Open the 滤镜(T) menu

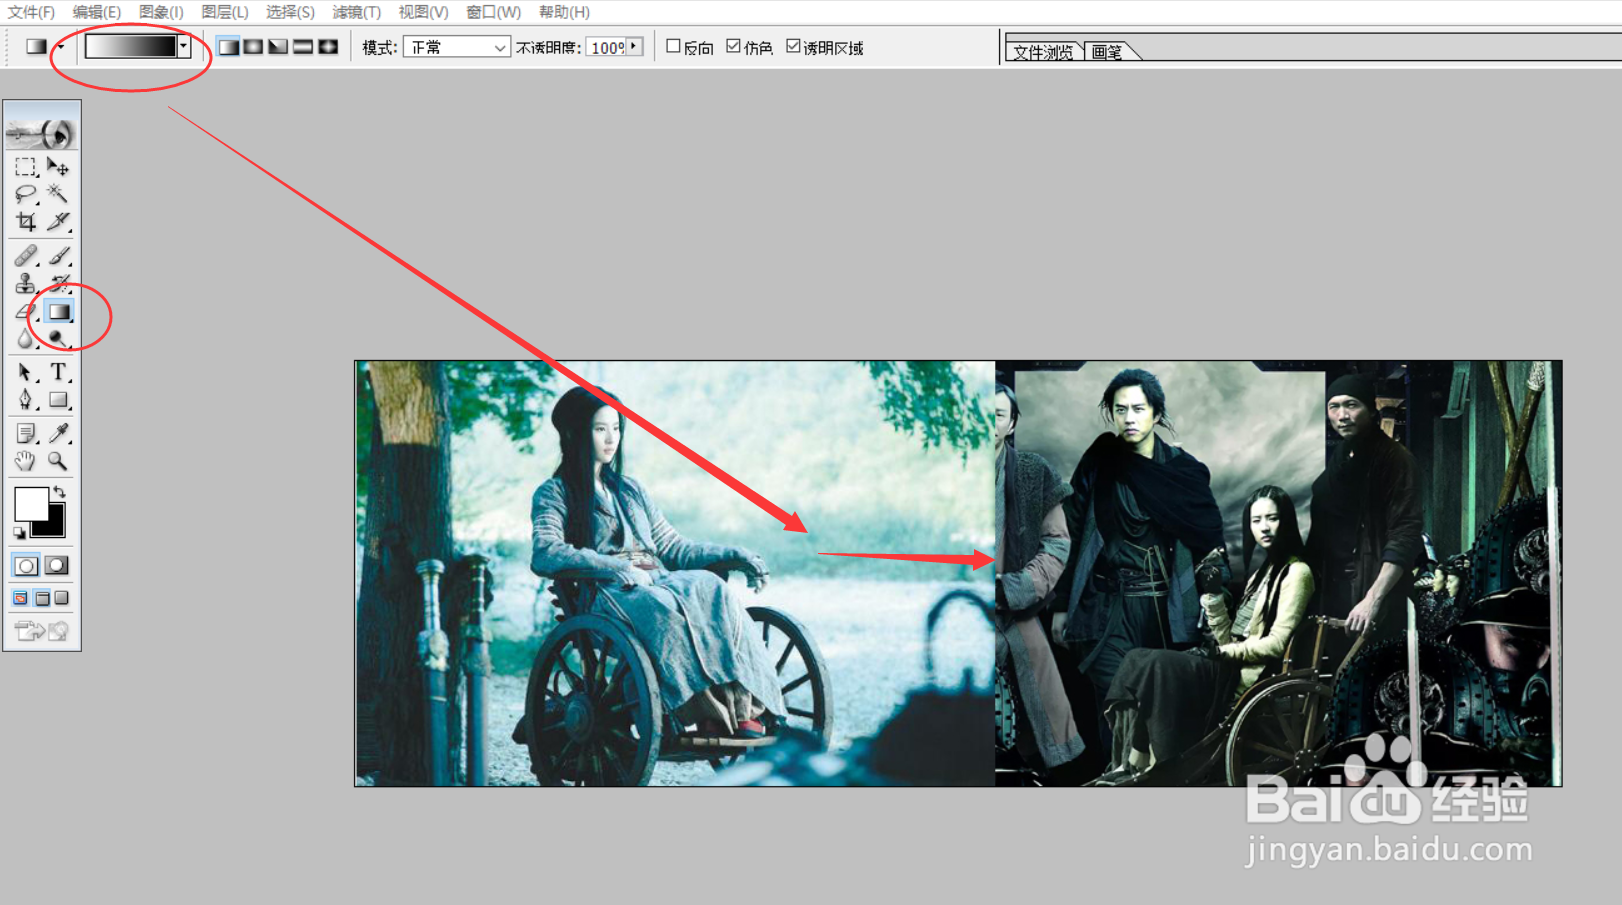point(357,12)
